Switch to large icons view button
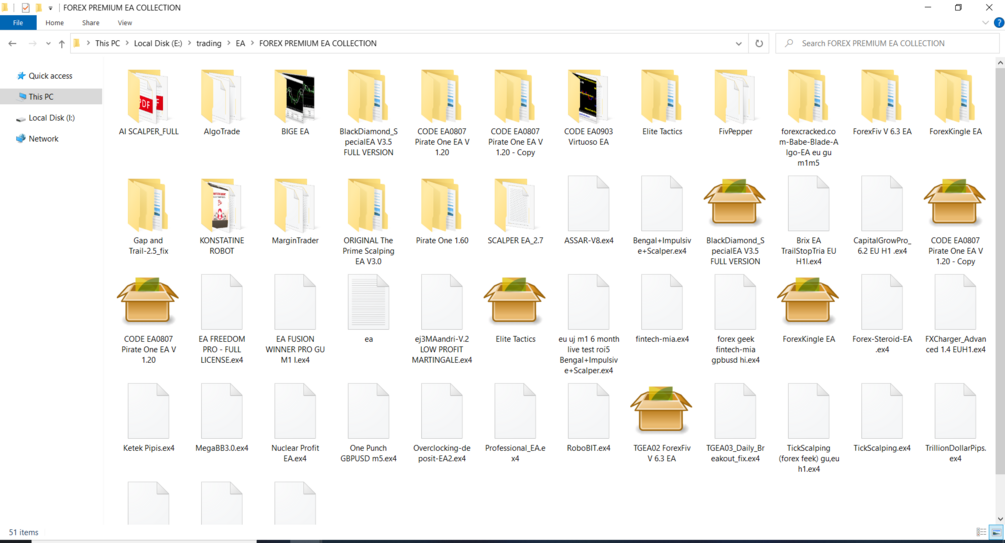 [996, 532]
